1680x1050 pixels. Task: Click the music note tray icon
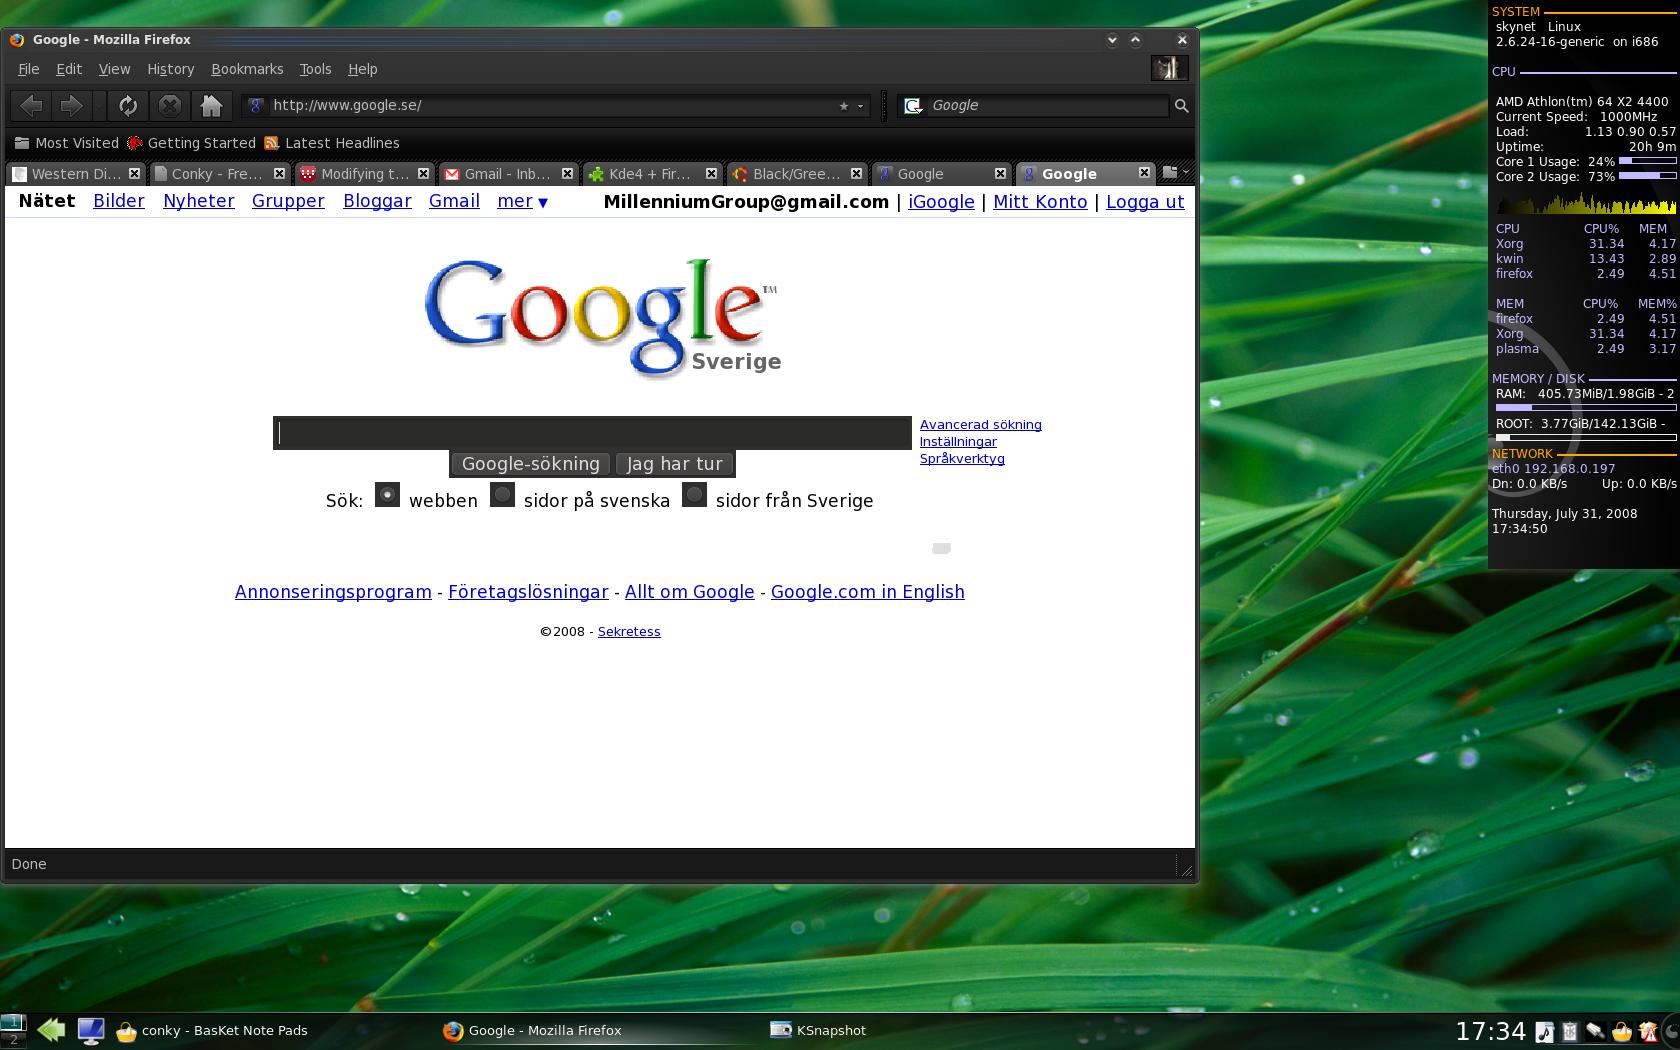[x=1545, y=1031]
